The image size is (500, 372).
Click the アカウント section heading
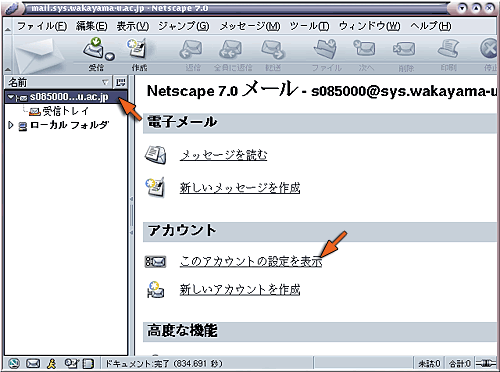coord(182,230)
